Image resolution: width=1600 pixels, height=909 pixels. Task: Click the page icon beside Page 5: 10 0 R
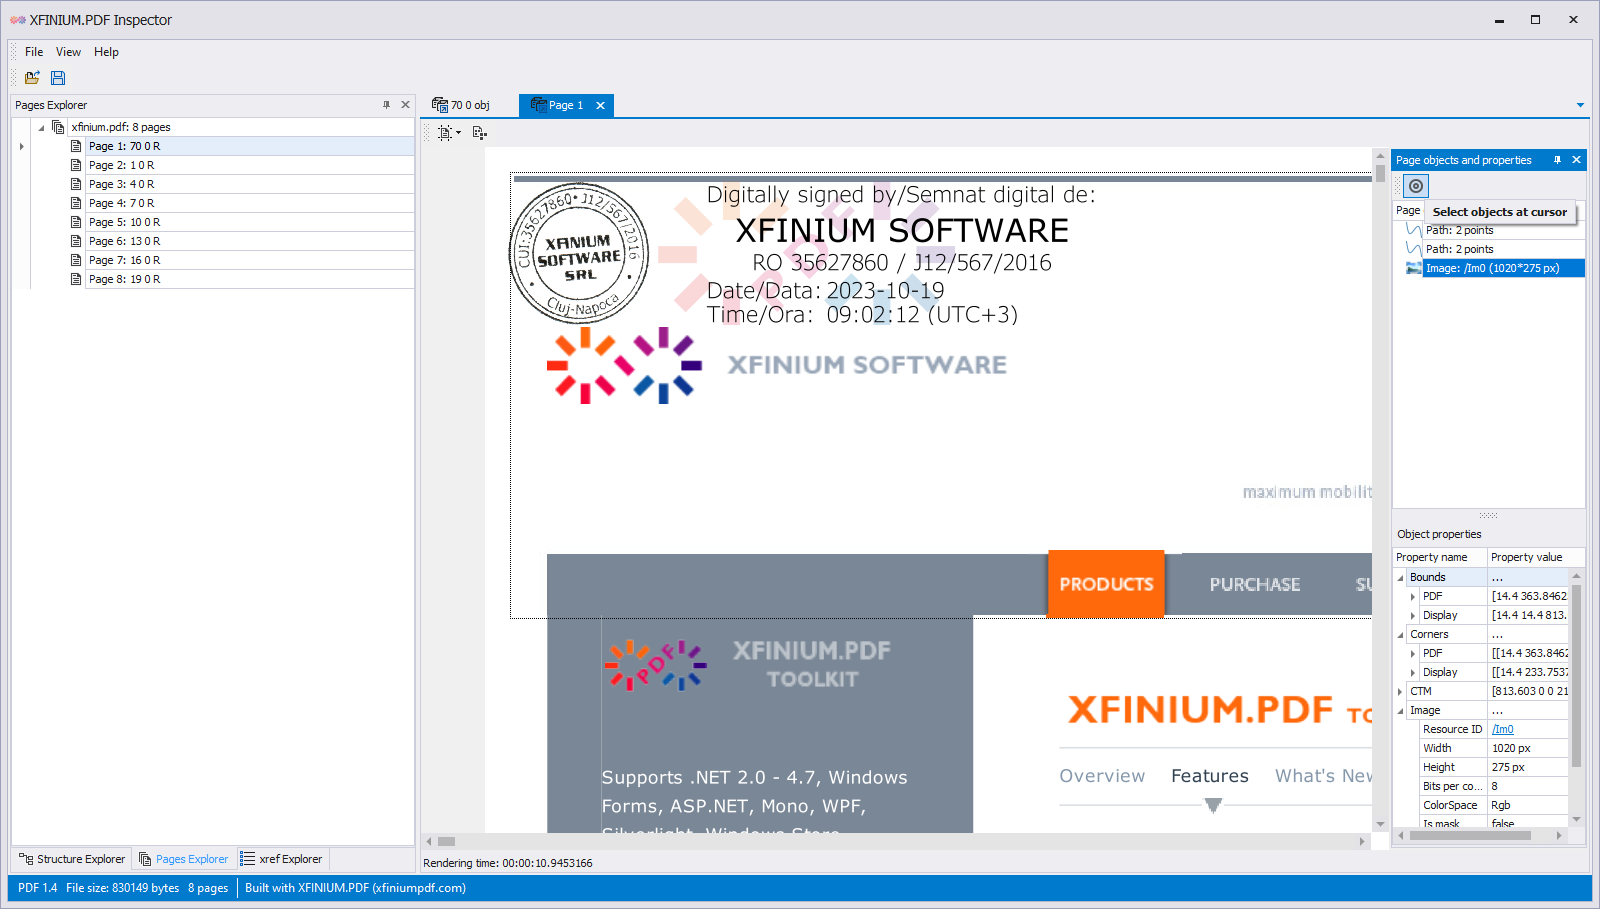click(x=76, y=222)
